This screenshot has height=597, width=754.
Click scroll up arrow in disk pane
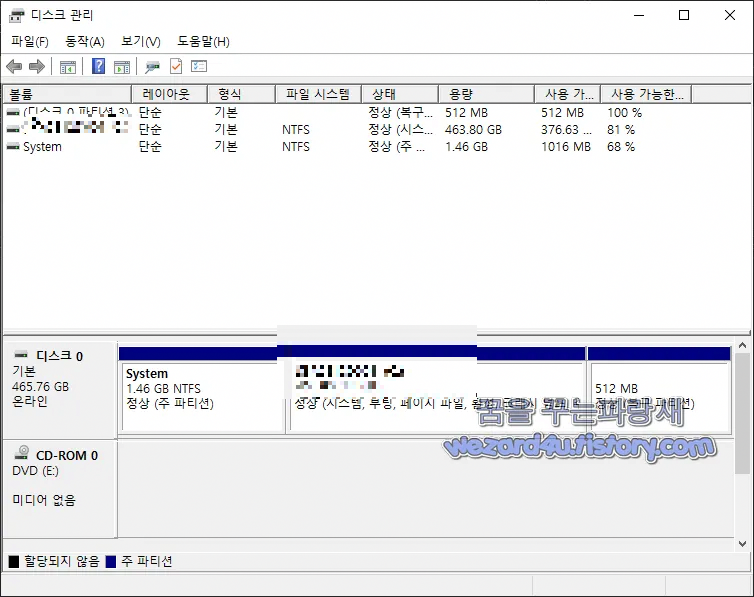click(742, 345)
